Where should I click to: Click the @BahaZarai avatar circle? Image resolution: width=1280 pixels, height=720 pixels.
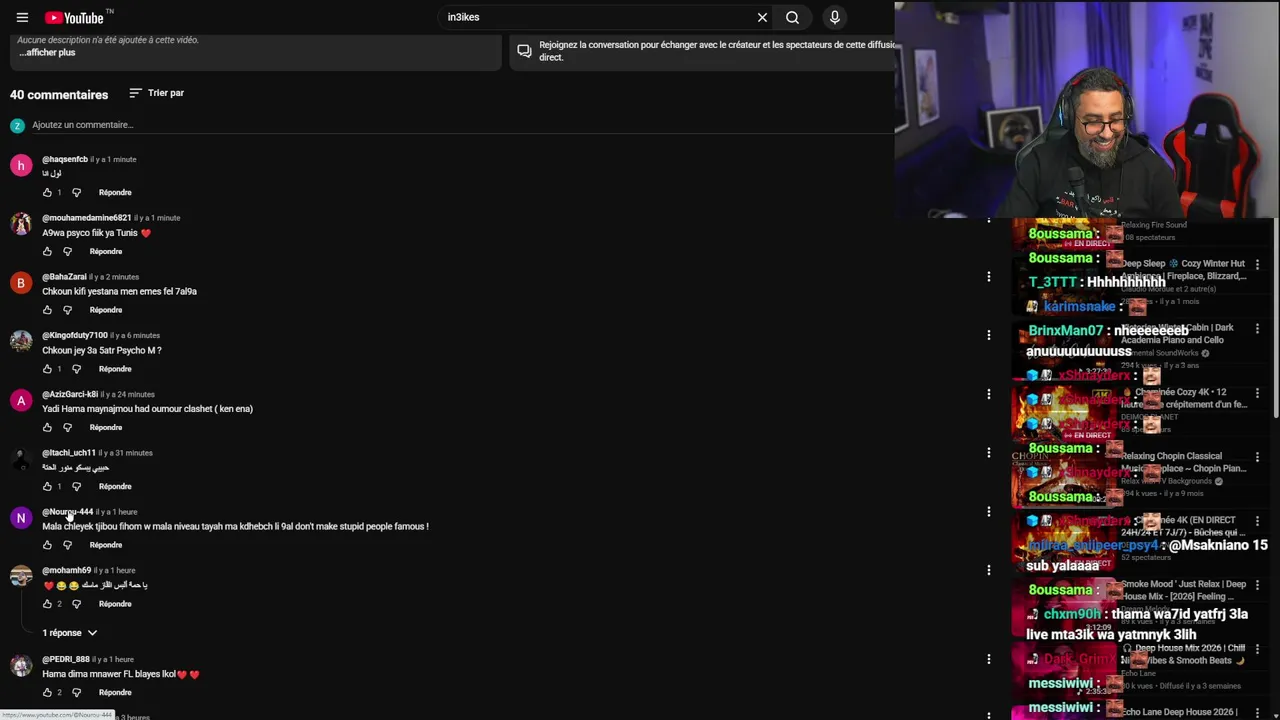(21, 283)
